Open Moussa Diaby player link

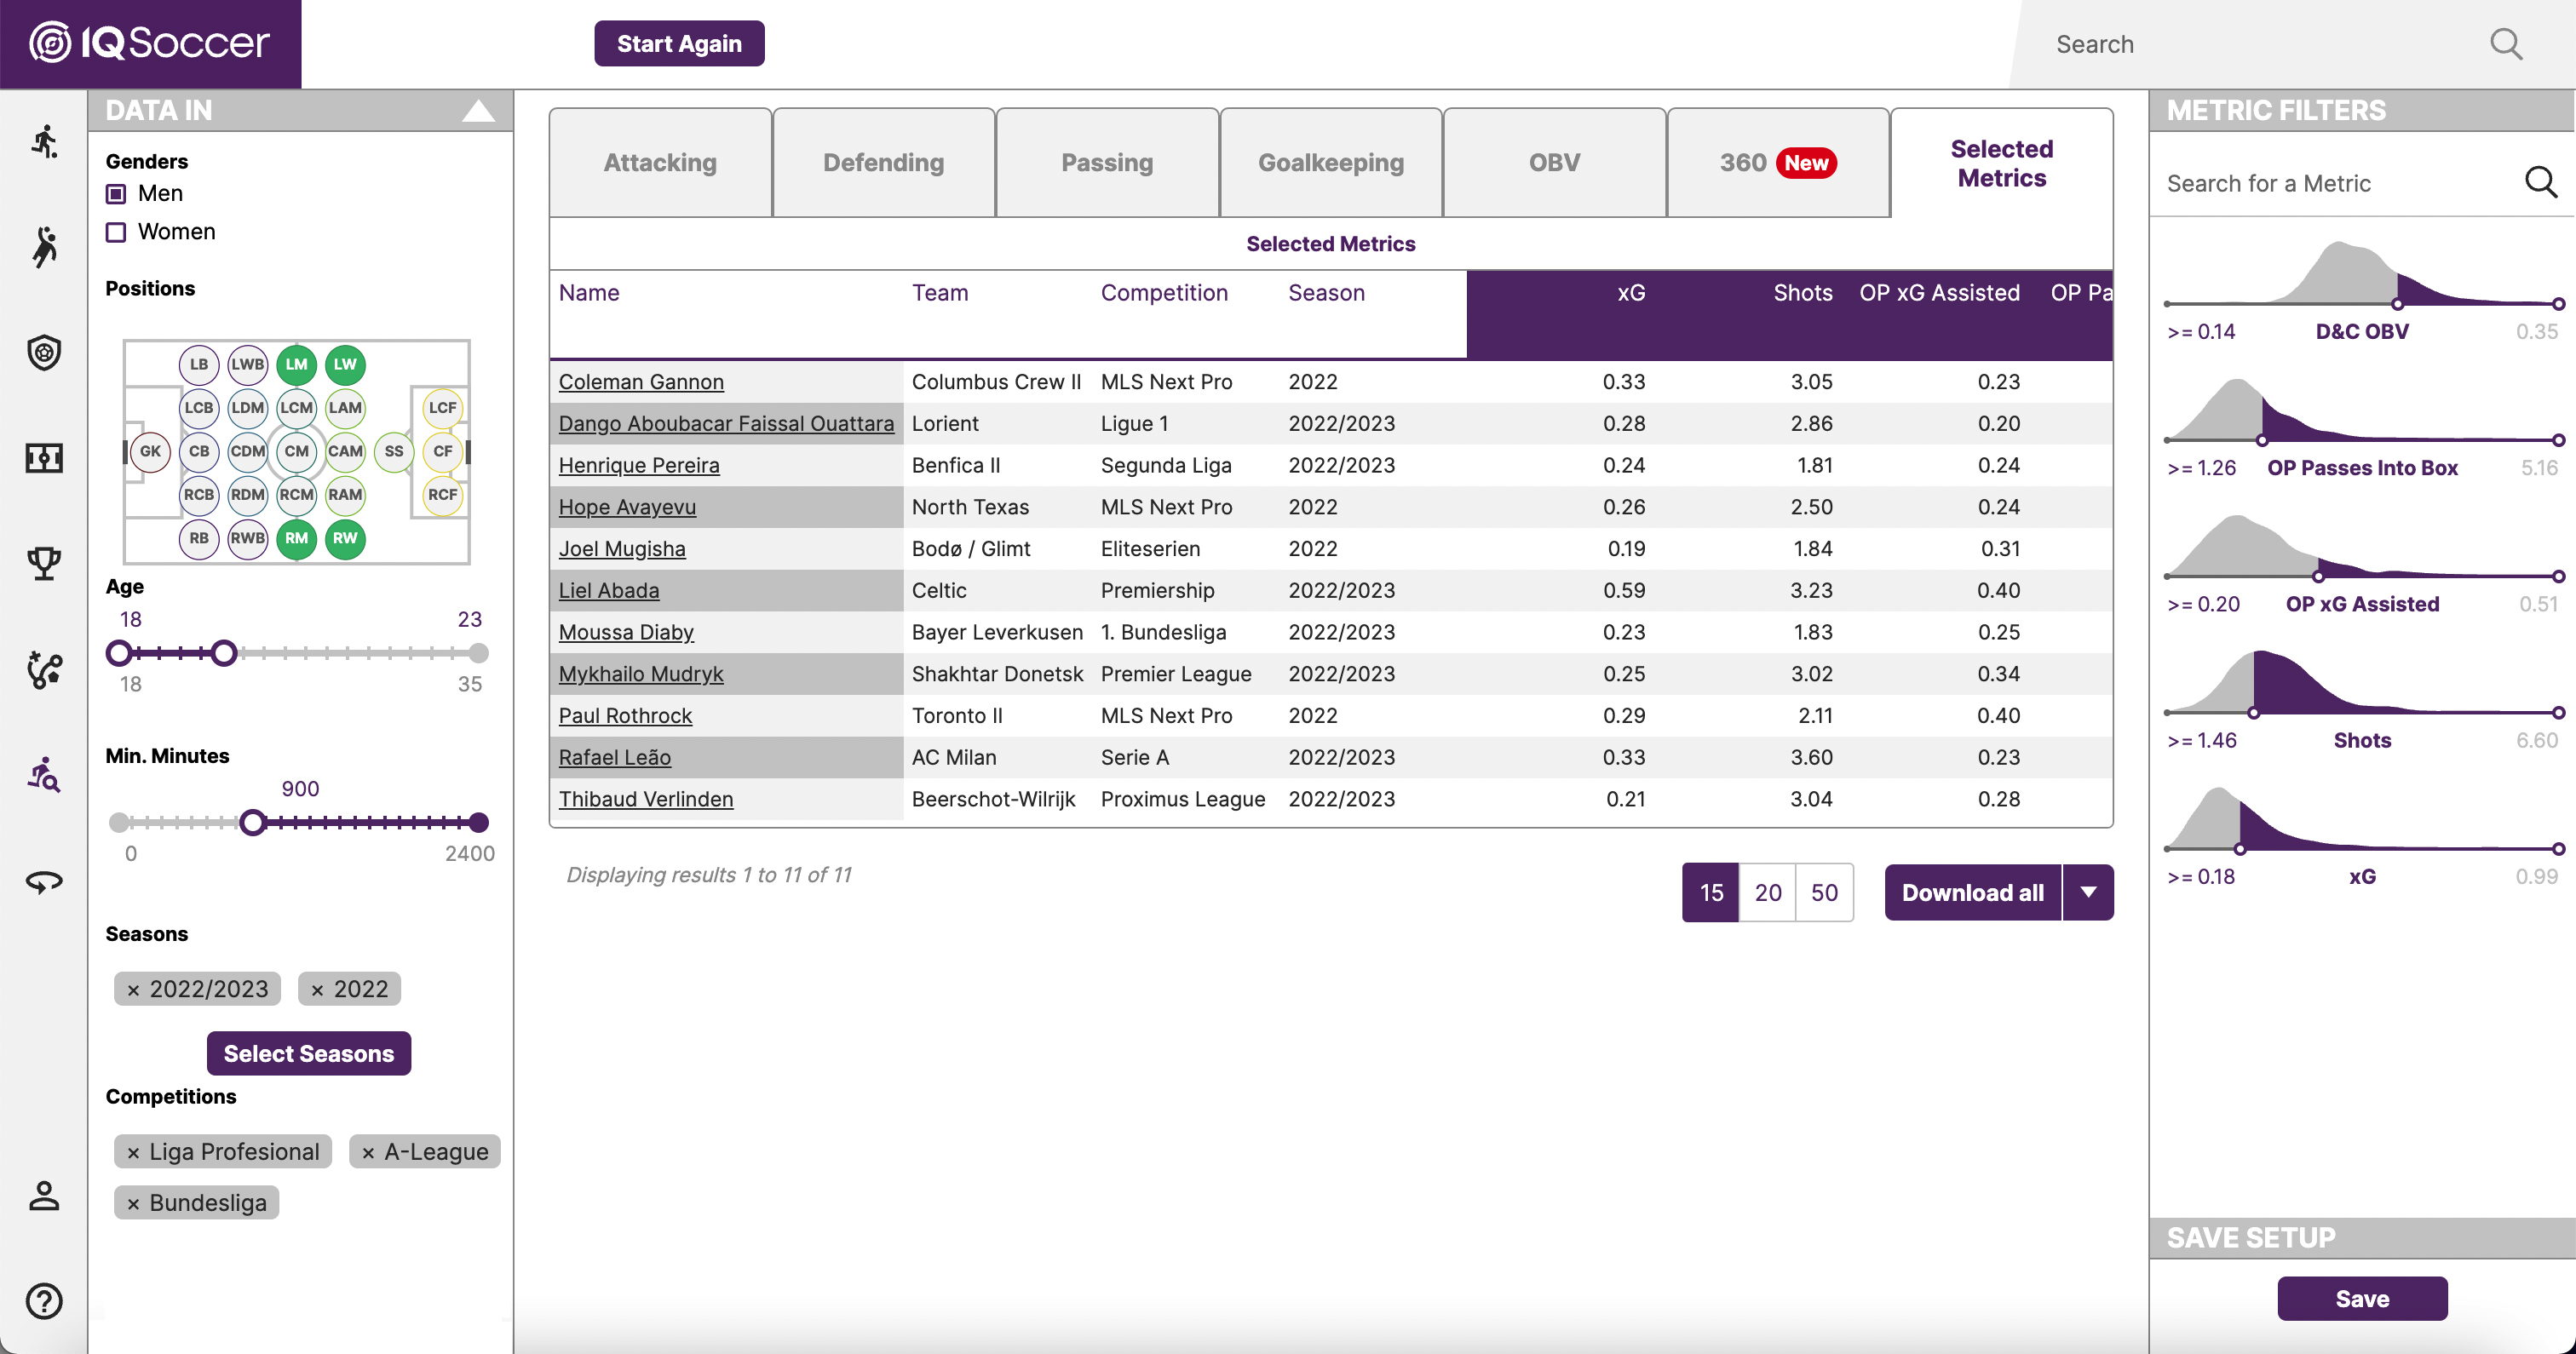[626, 632]
